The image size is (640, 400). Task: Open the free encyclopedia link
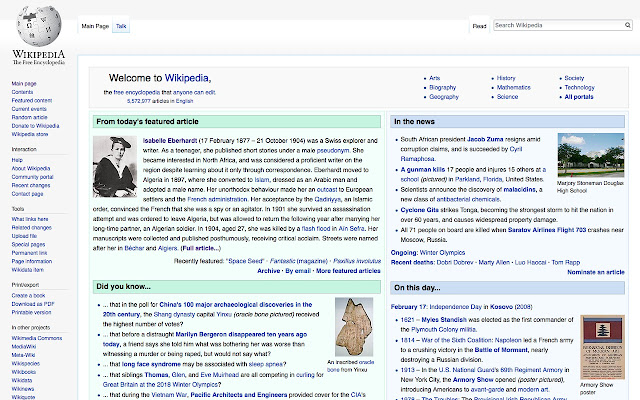pyautogui.click(x=137, y=92)
